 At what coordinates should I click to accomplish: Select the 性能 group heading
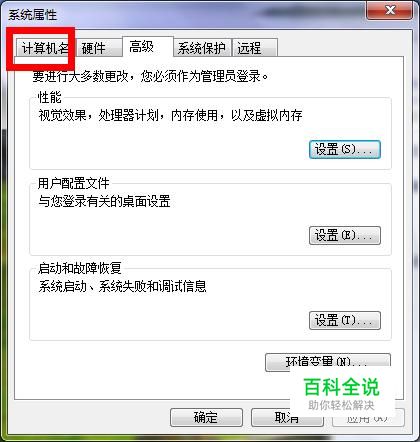pyautogui.click(x=50, y=97)
